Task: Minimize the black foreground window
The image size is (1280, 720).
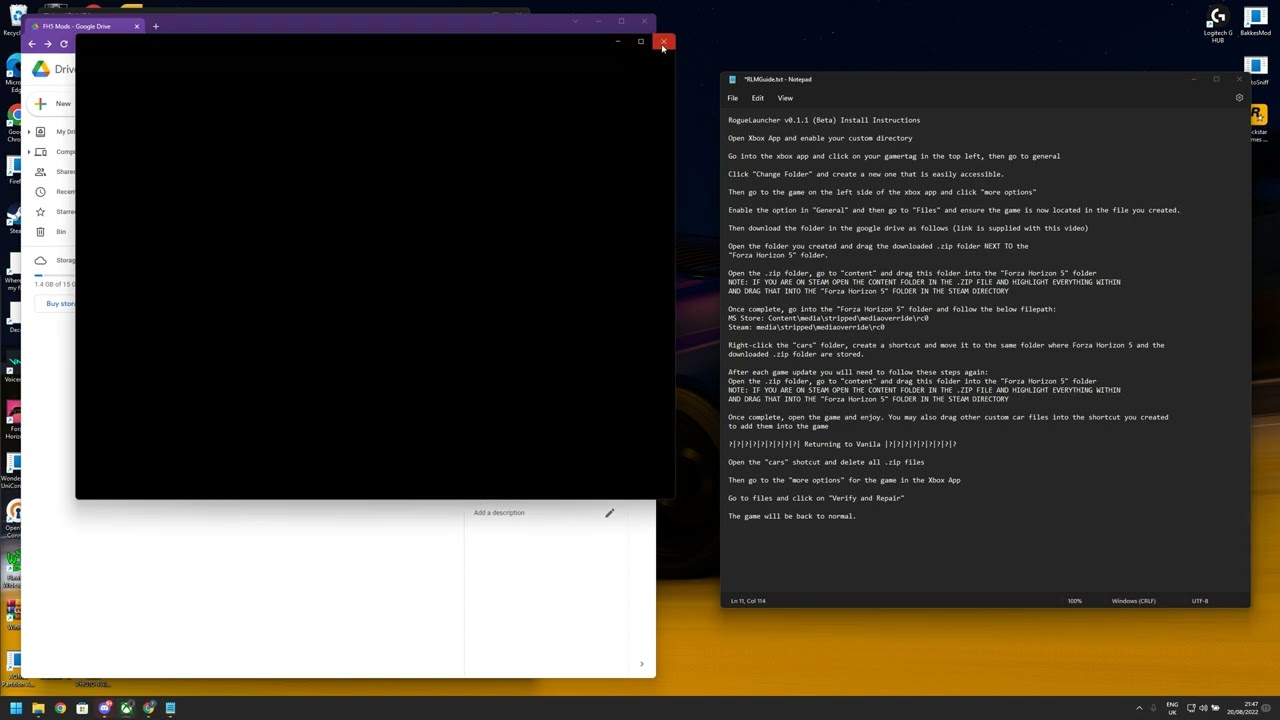Action: (x=618, y=42)
